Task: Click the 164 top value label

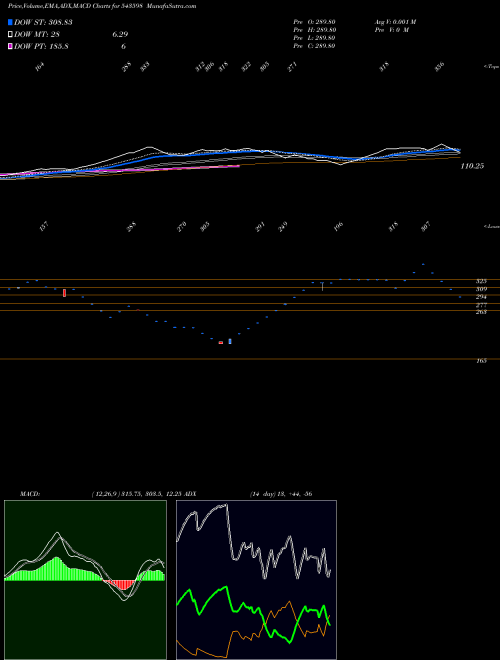Action: (40, 67)
